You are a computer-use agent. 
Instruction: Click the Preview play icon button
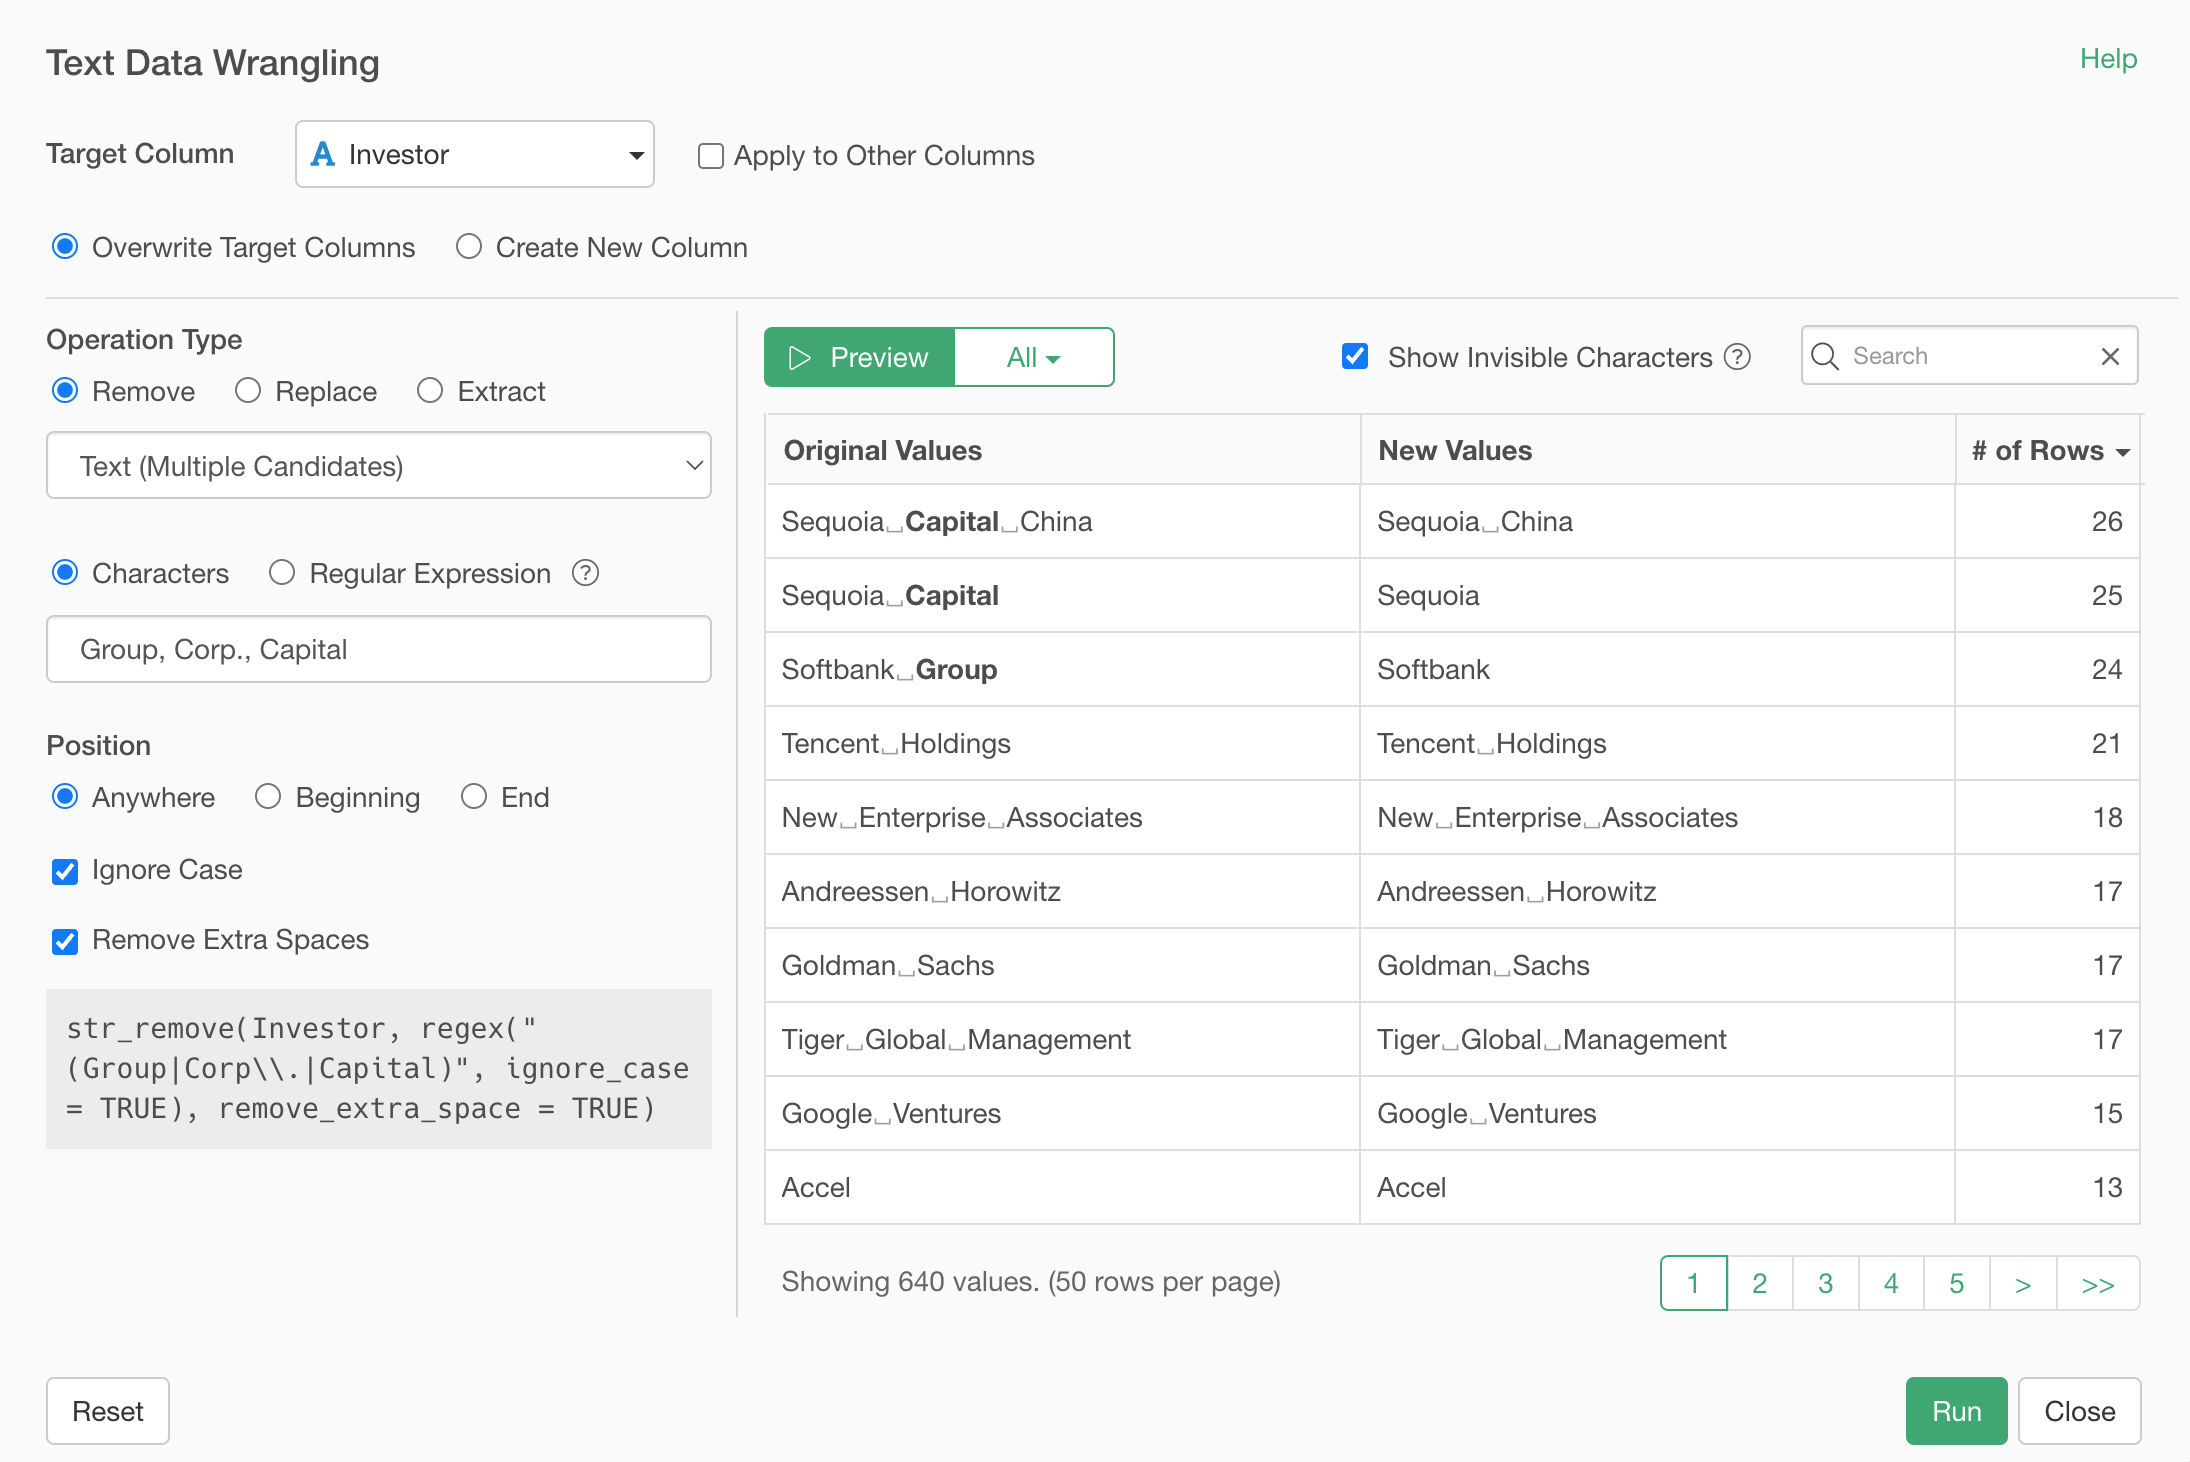[859, 357]
